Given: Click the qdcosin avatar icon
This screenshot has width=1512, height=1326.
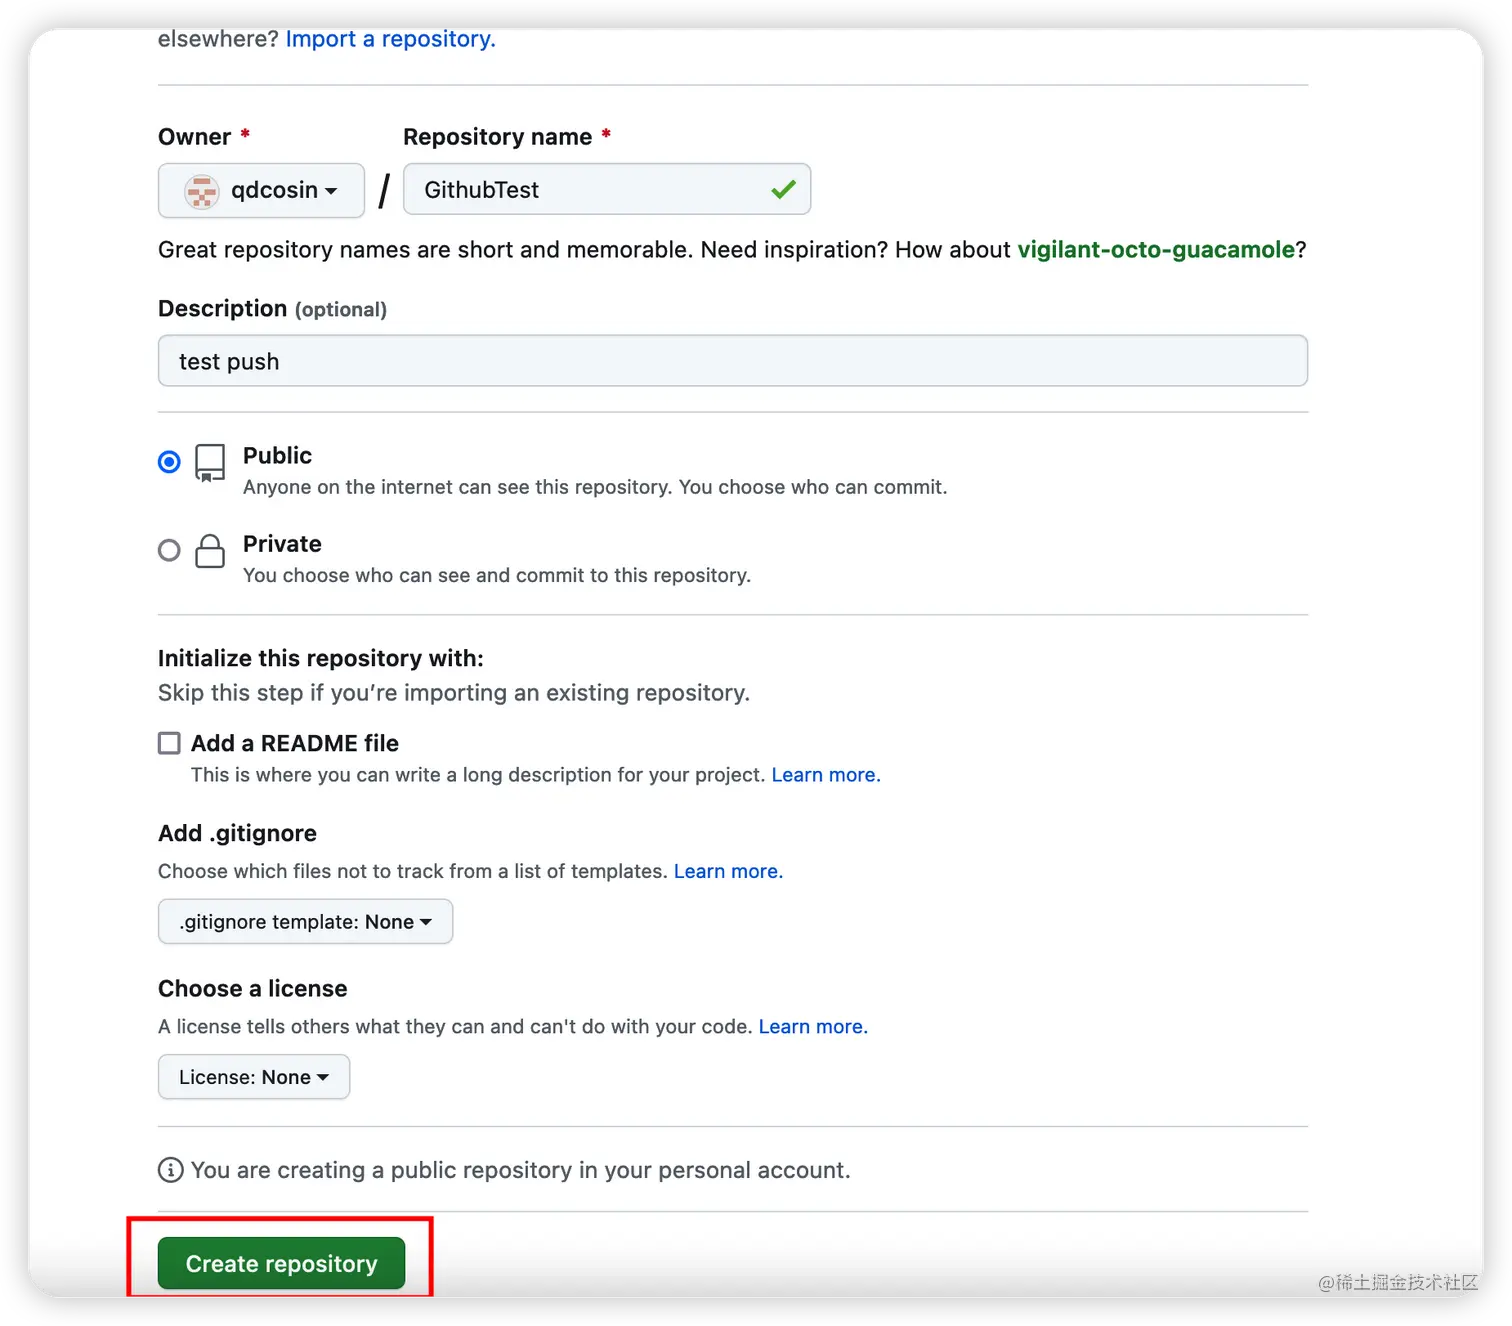Looking at the screenshot, I should tap(201, 191).
